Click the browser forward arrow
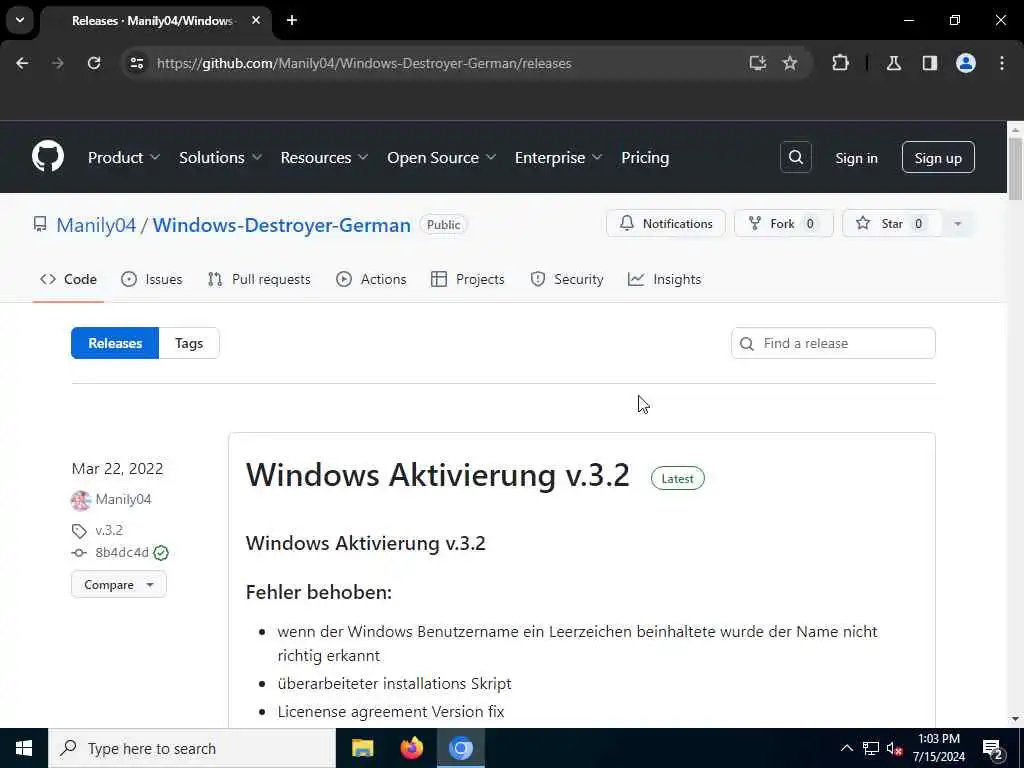 point(58,63)
